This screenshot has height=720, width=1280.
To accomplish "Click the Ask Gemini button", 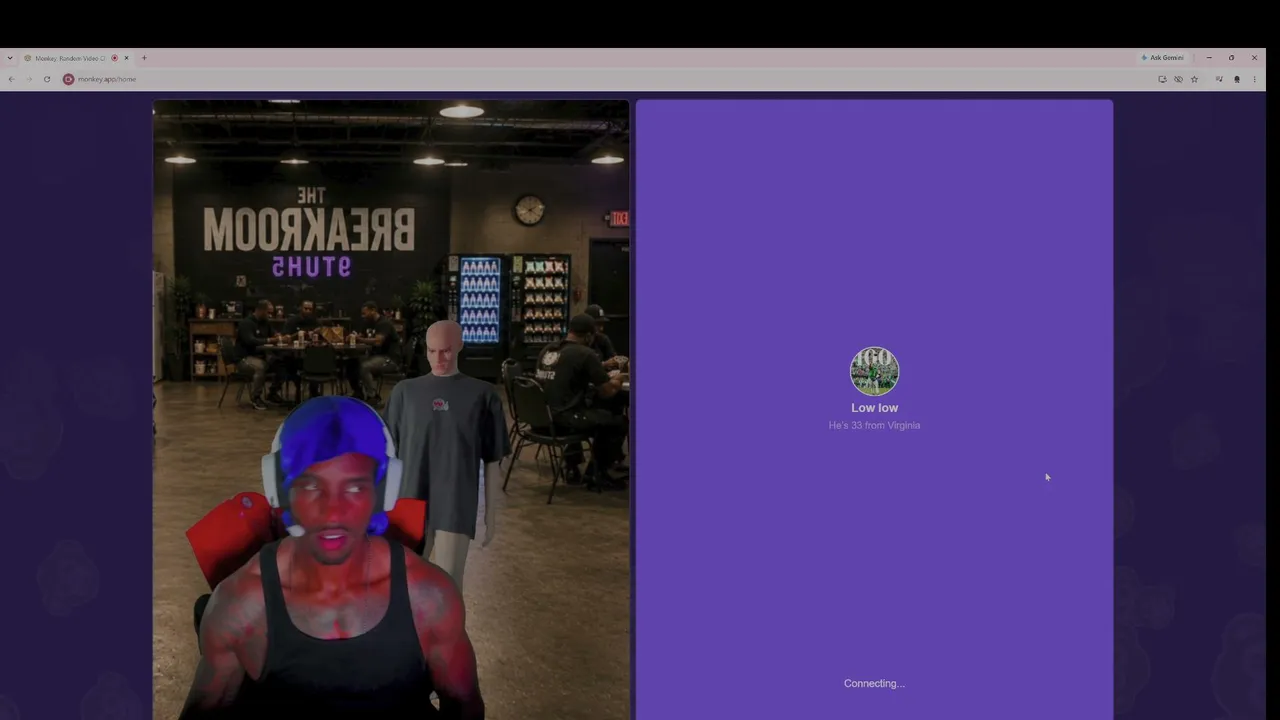I will coord(1163,58).
